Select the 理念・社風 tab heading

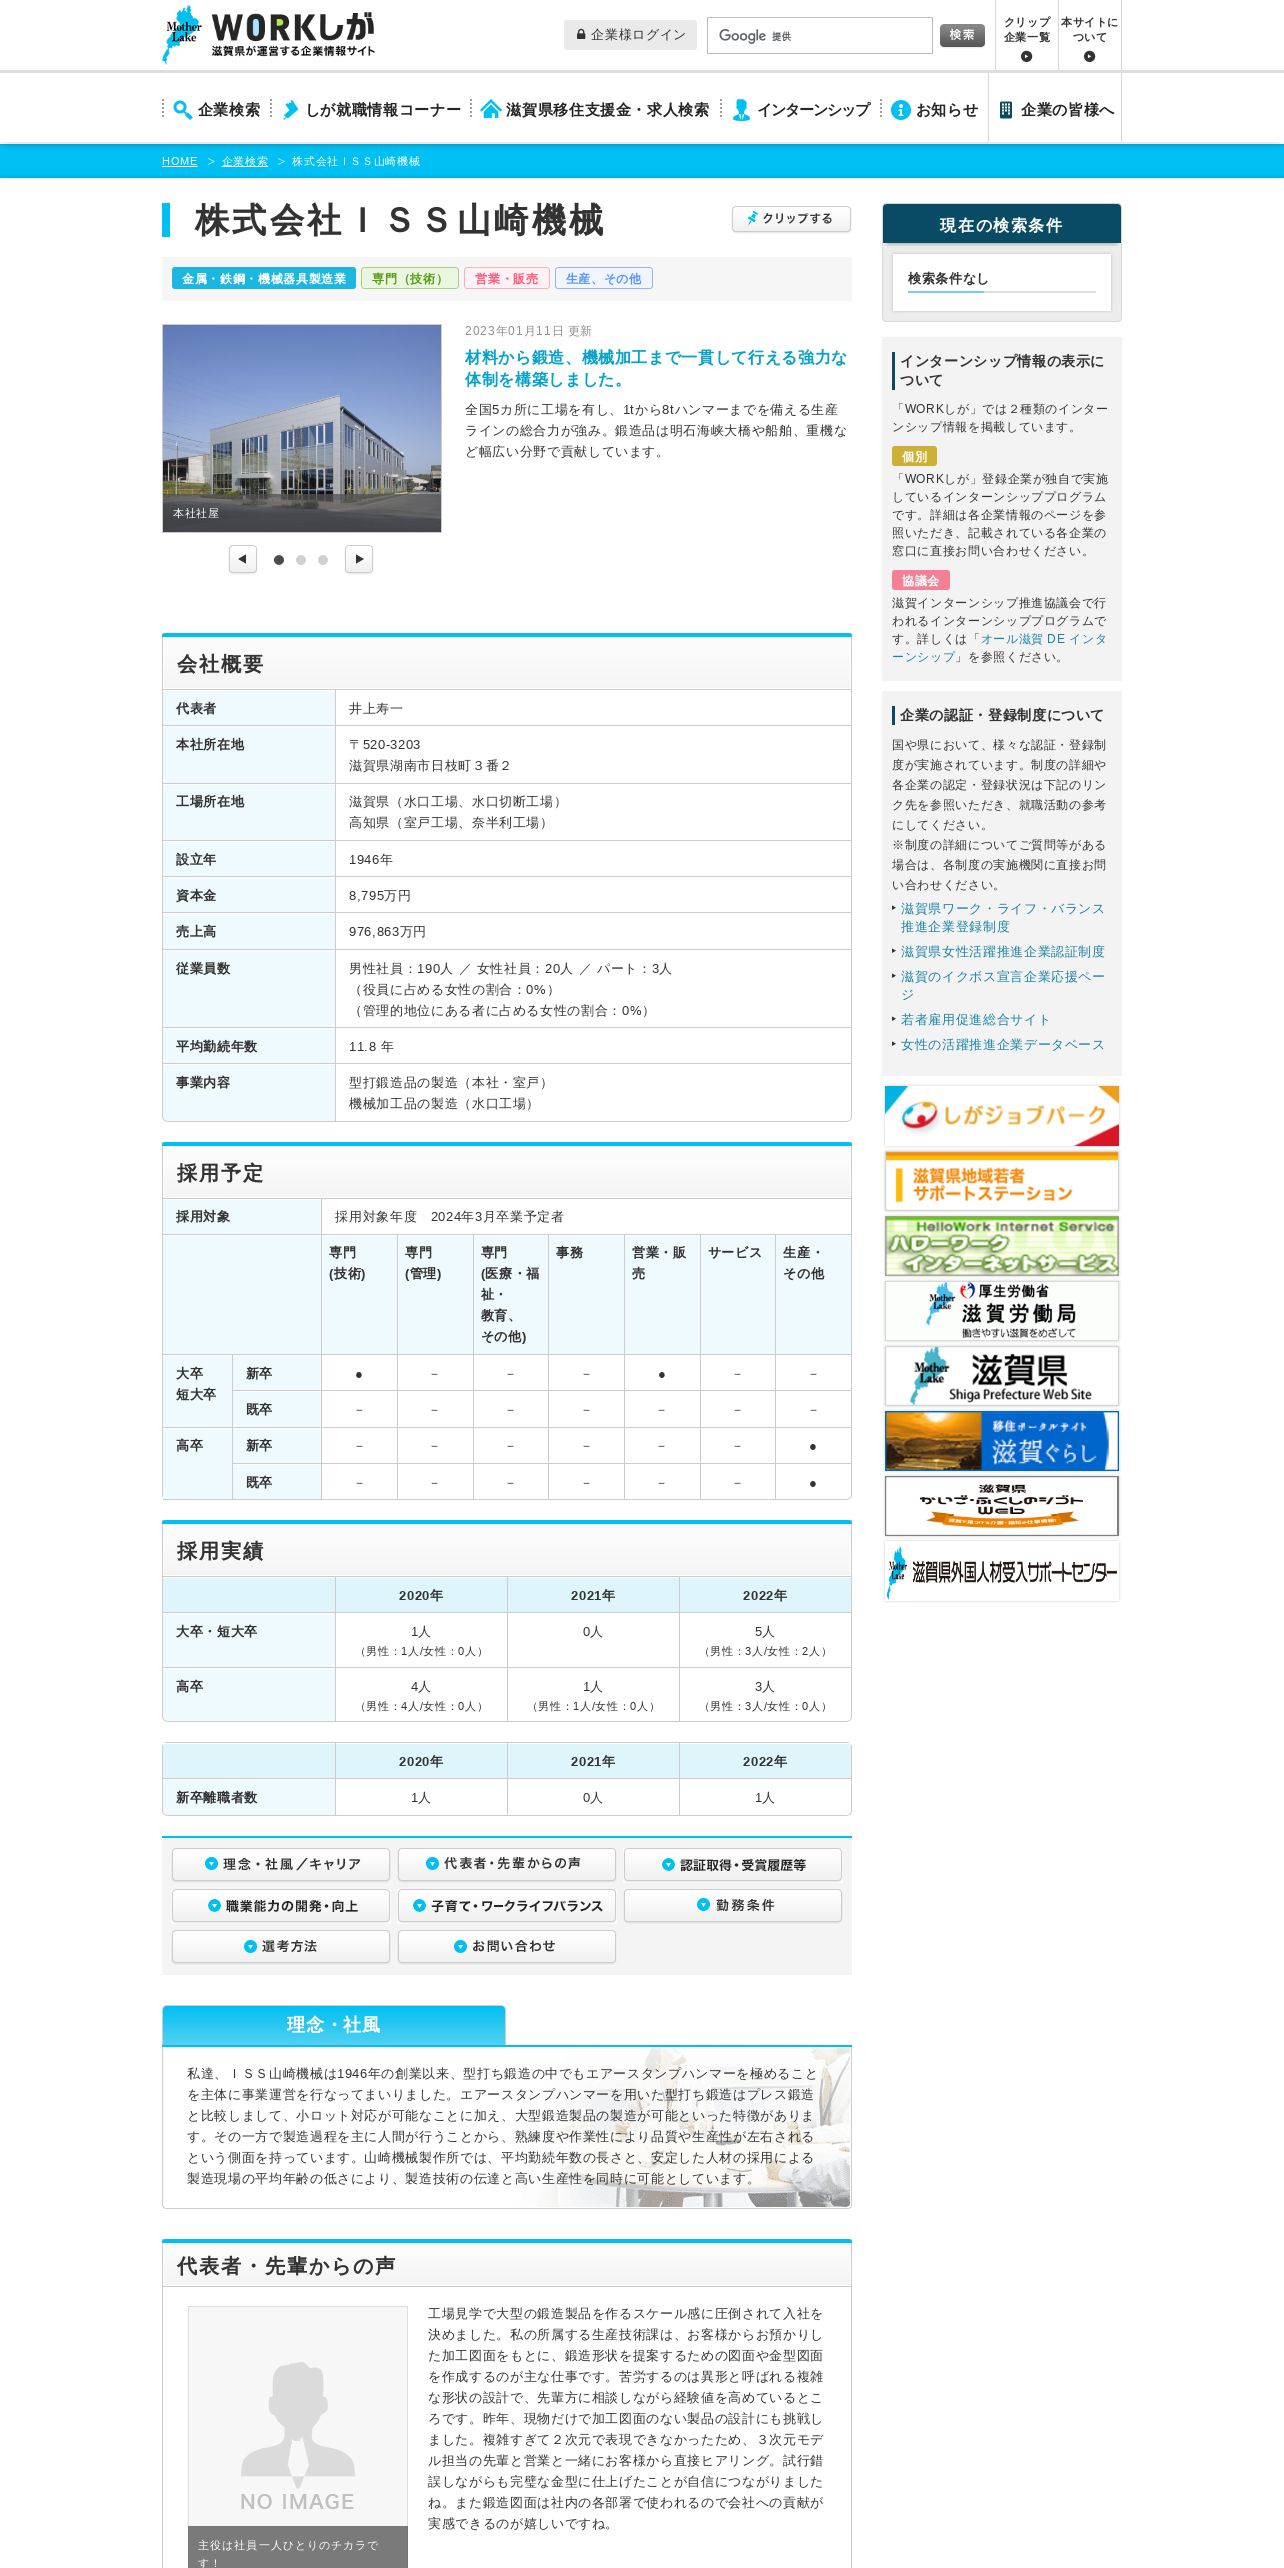[334, 2025]
